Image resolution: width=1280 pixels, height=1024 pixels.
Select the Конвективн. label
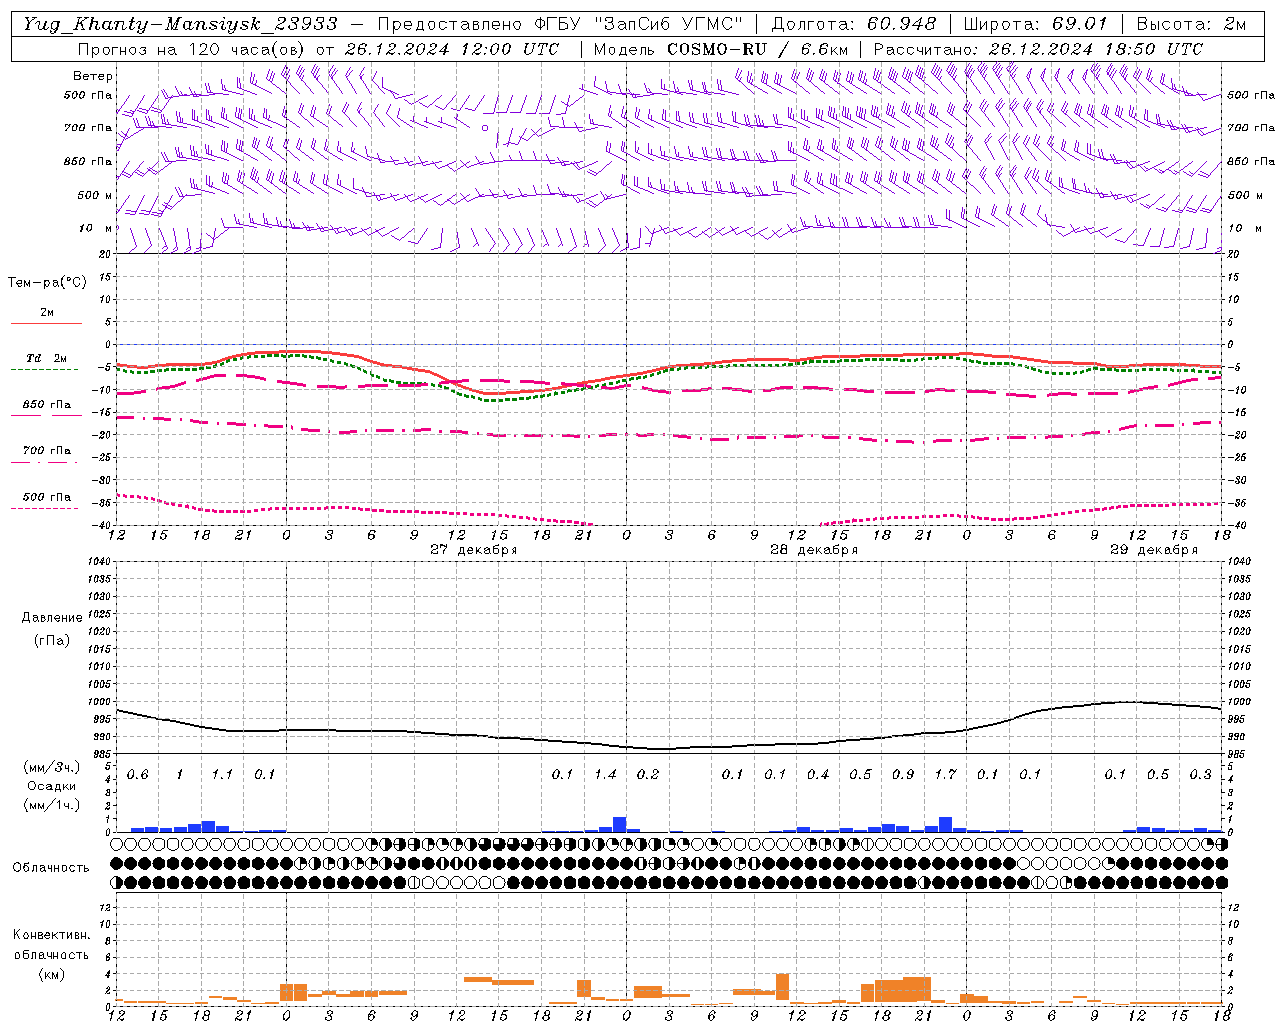tap(51, 935)
